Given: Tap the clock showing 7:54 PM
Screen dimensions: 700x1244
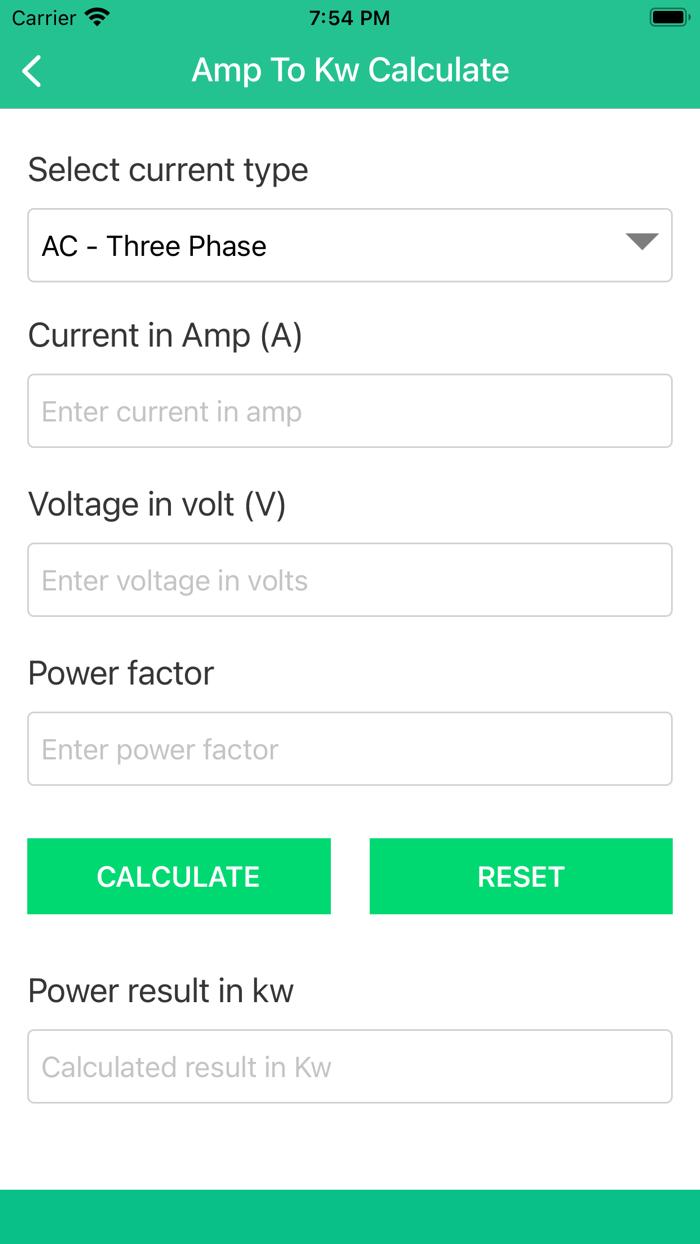Looking at the screenshot, I should tap(349, 16).
